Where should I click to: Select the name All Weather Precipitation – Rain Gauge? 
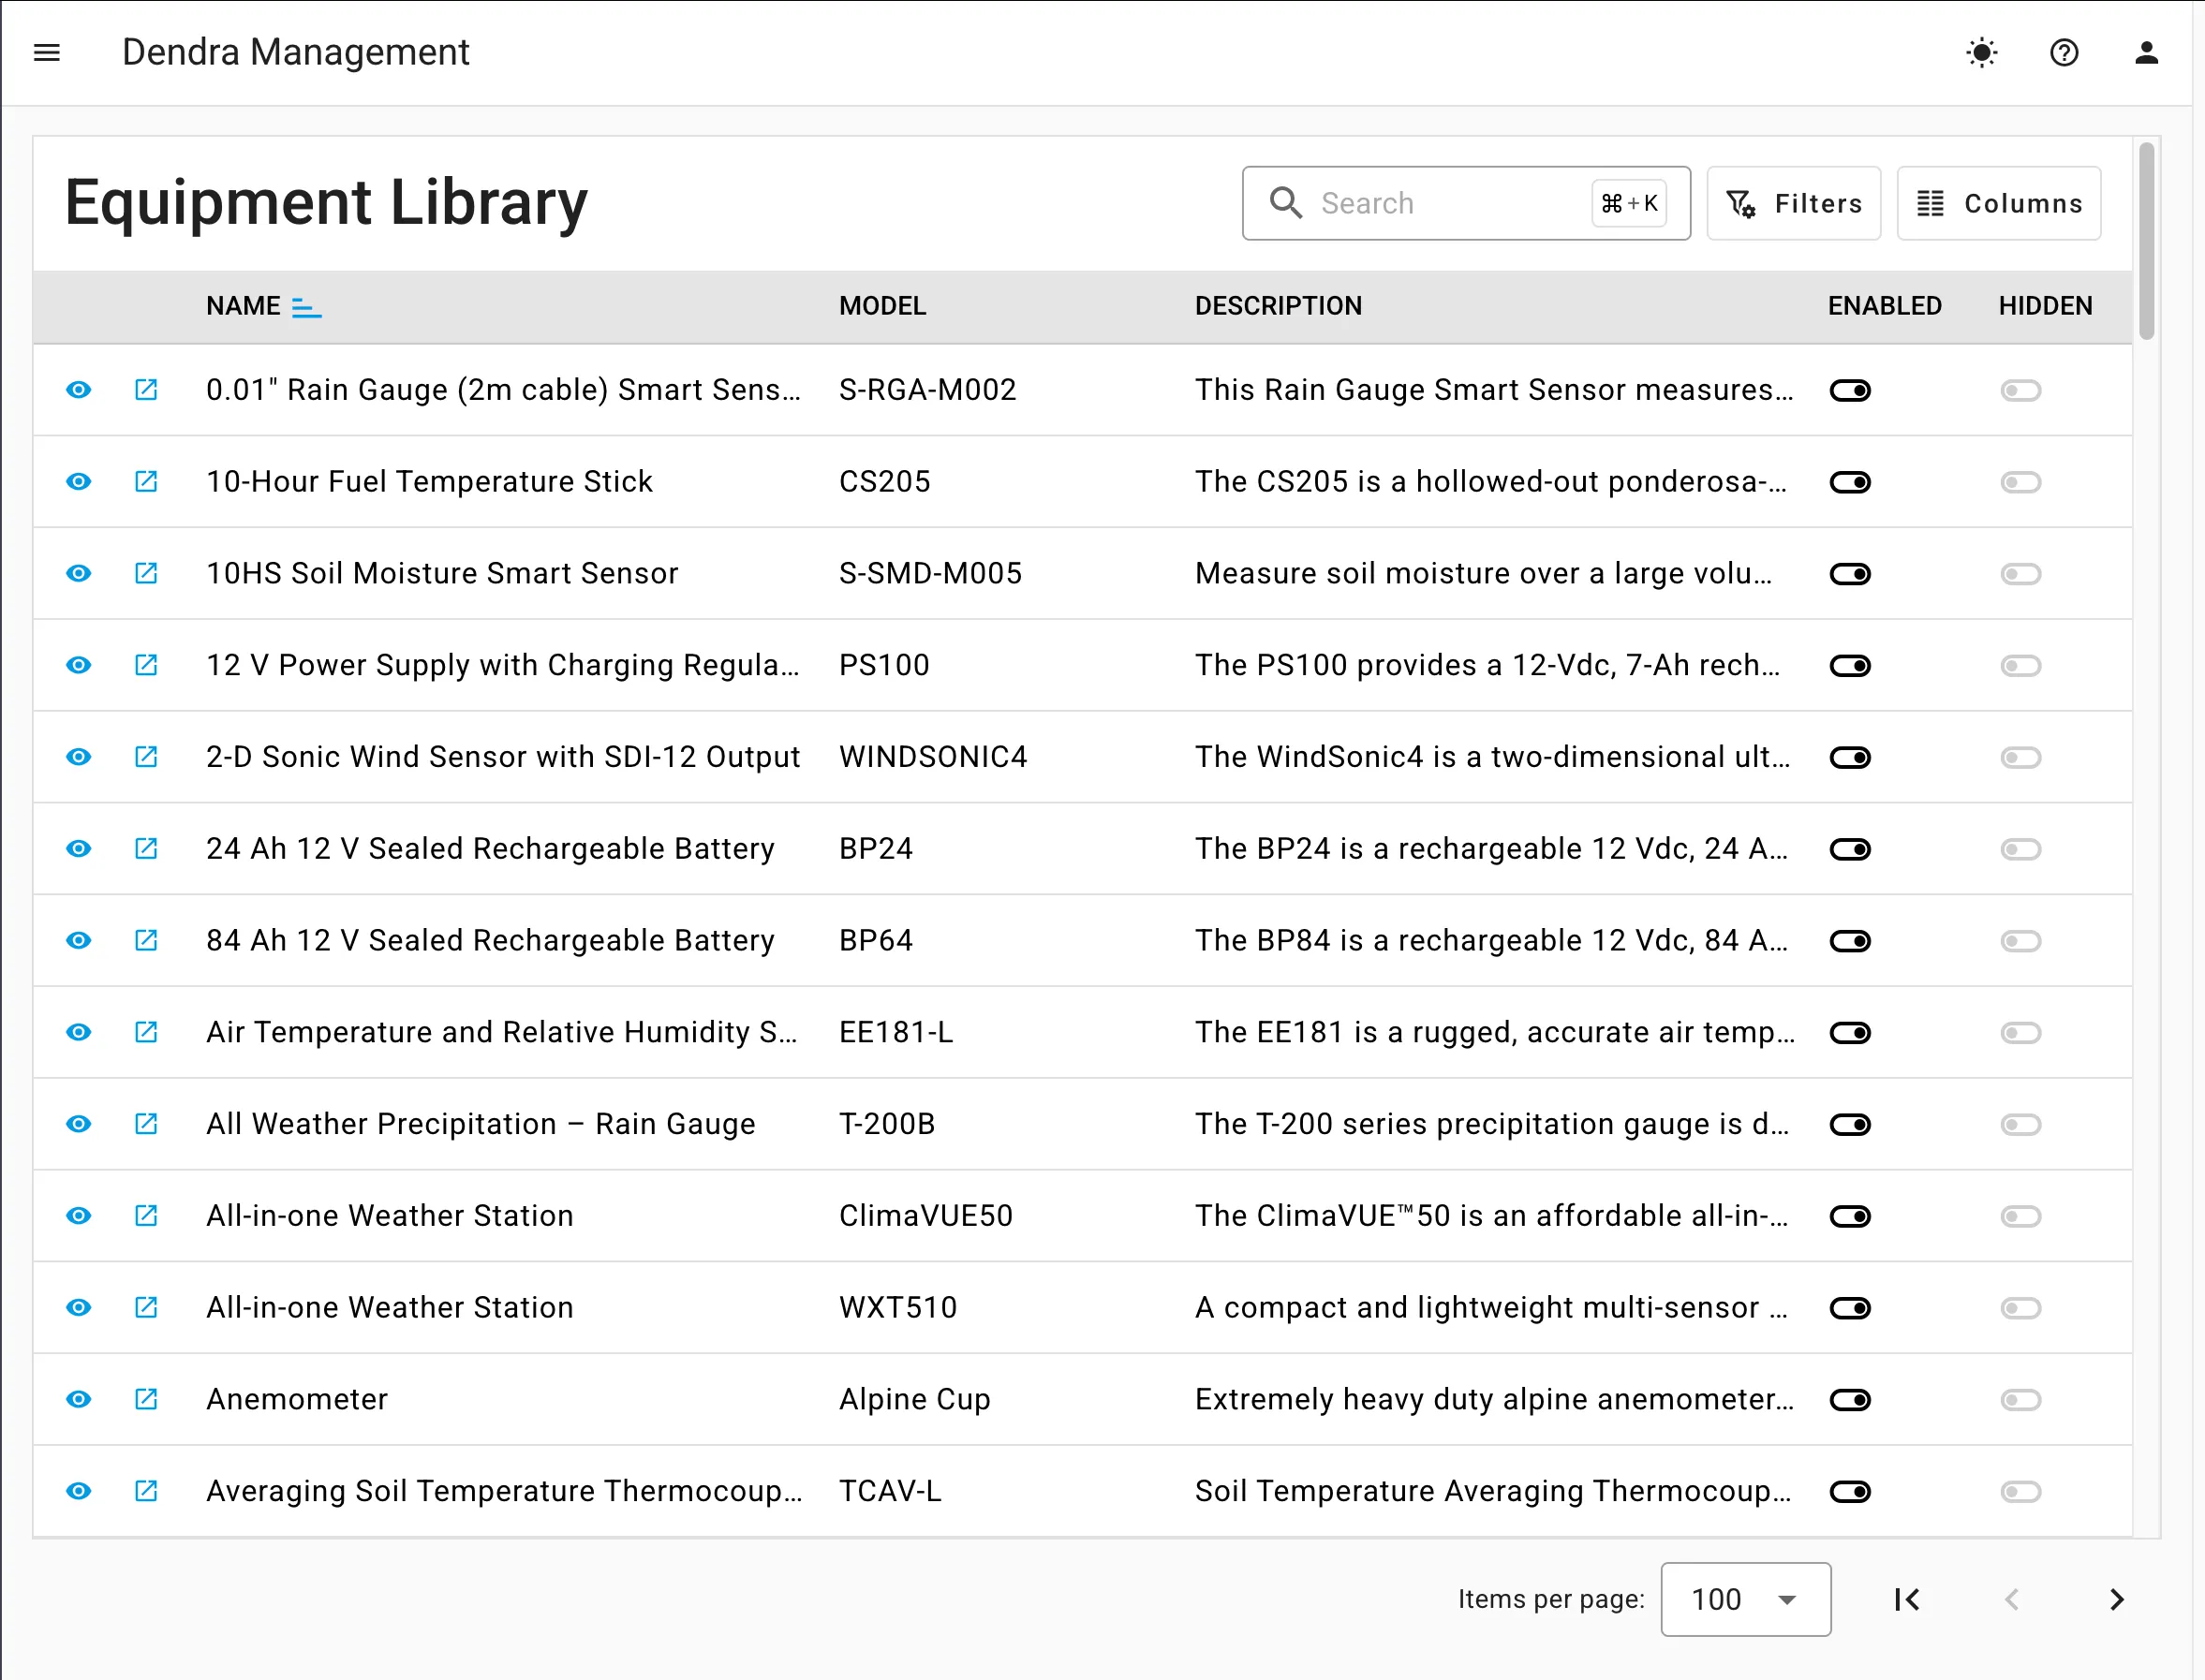[x=481, y=1124]
